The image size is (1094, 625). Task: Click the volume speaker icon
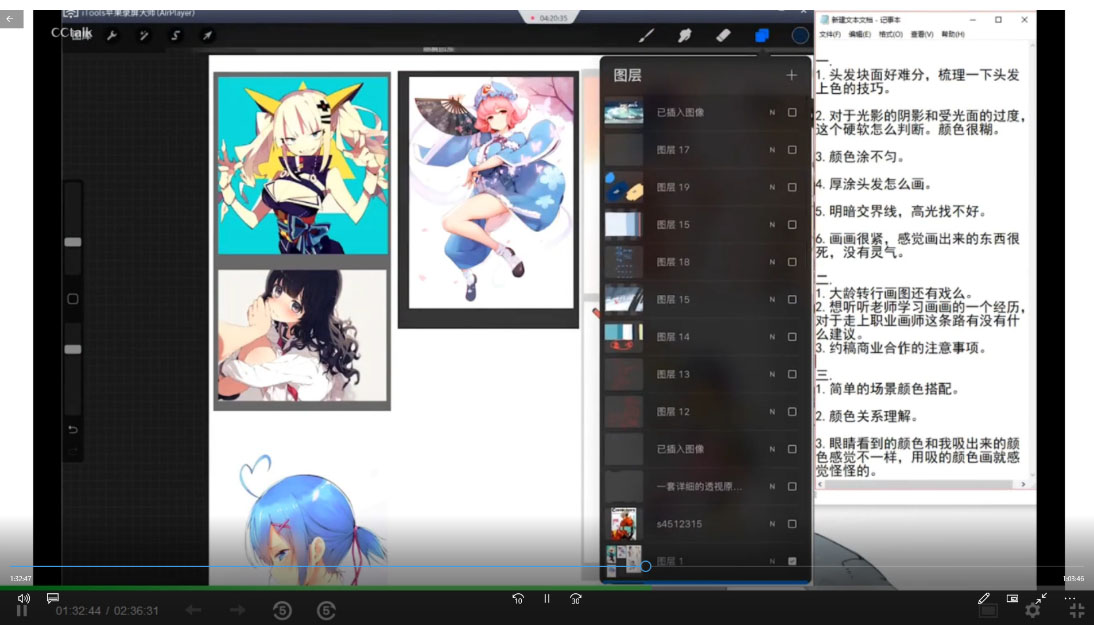[x=24, y=598]
